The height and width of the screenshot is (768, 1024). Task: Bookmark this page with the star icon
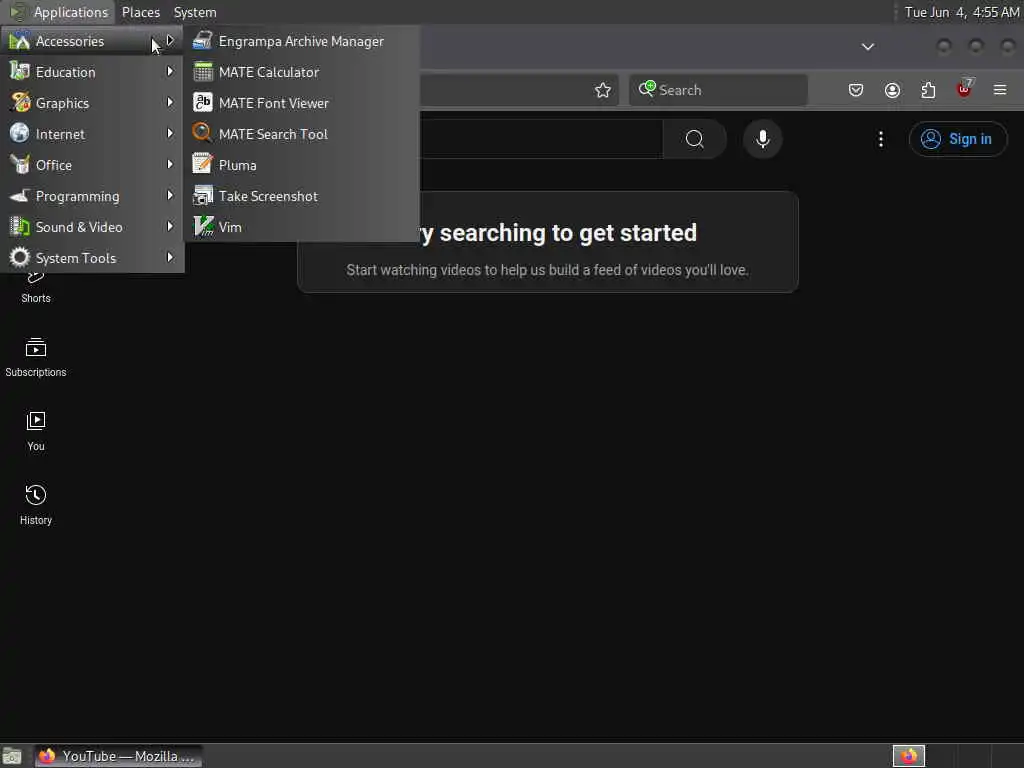click(x=603, y=90)
